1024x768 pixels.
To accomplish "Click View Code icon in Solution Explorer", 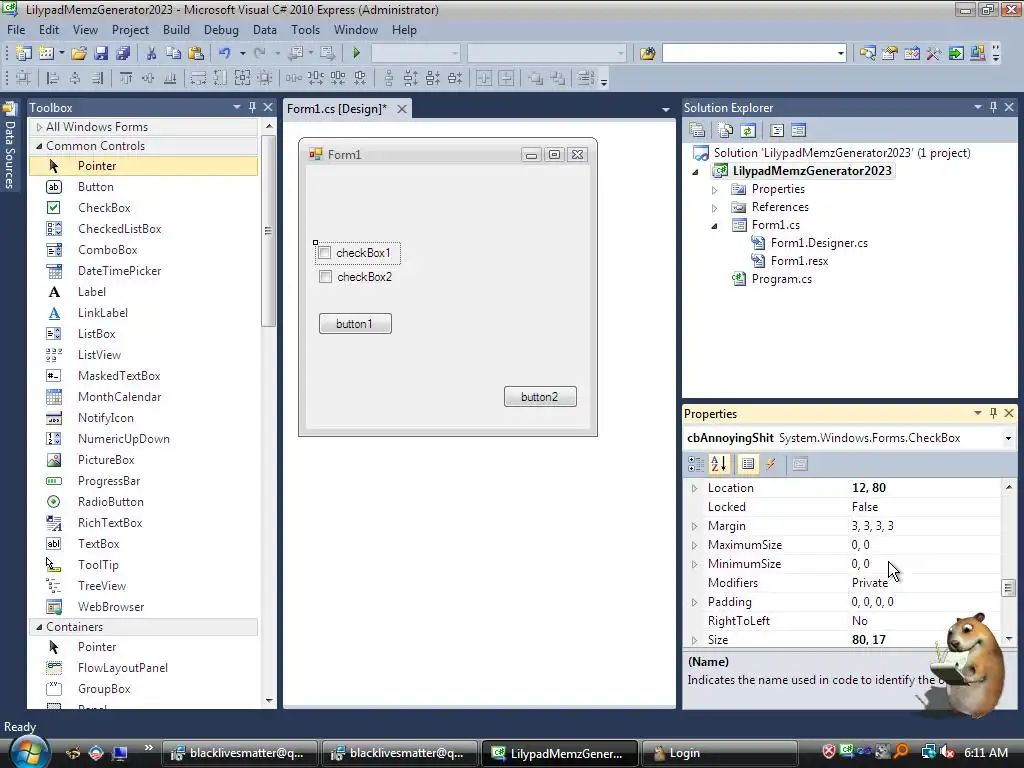I will 776,130.
